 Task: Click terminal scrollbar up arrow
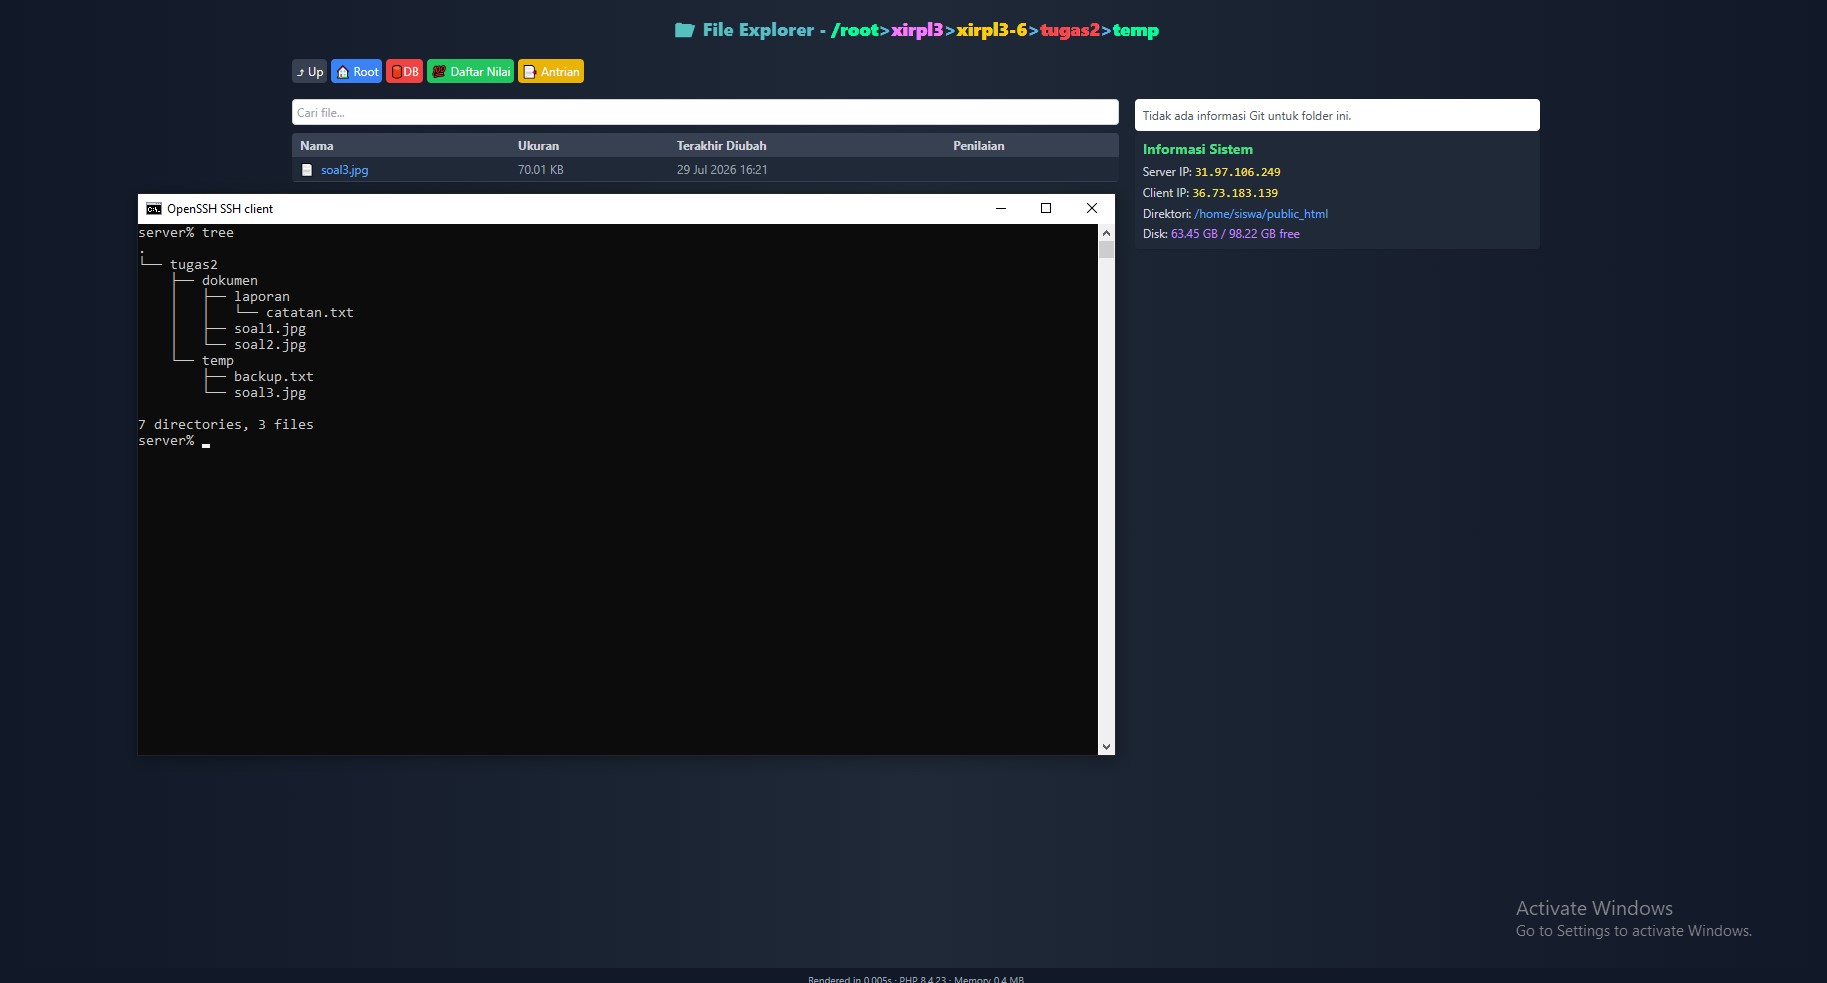(x=1106, y=233)
